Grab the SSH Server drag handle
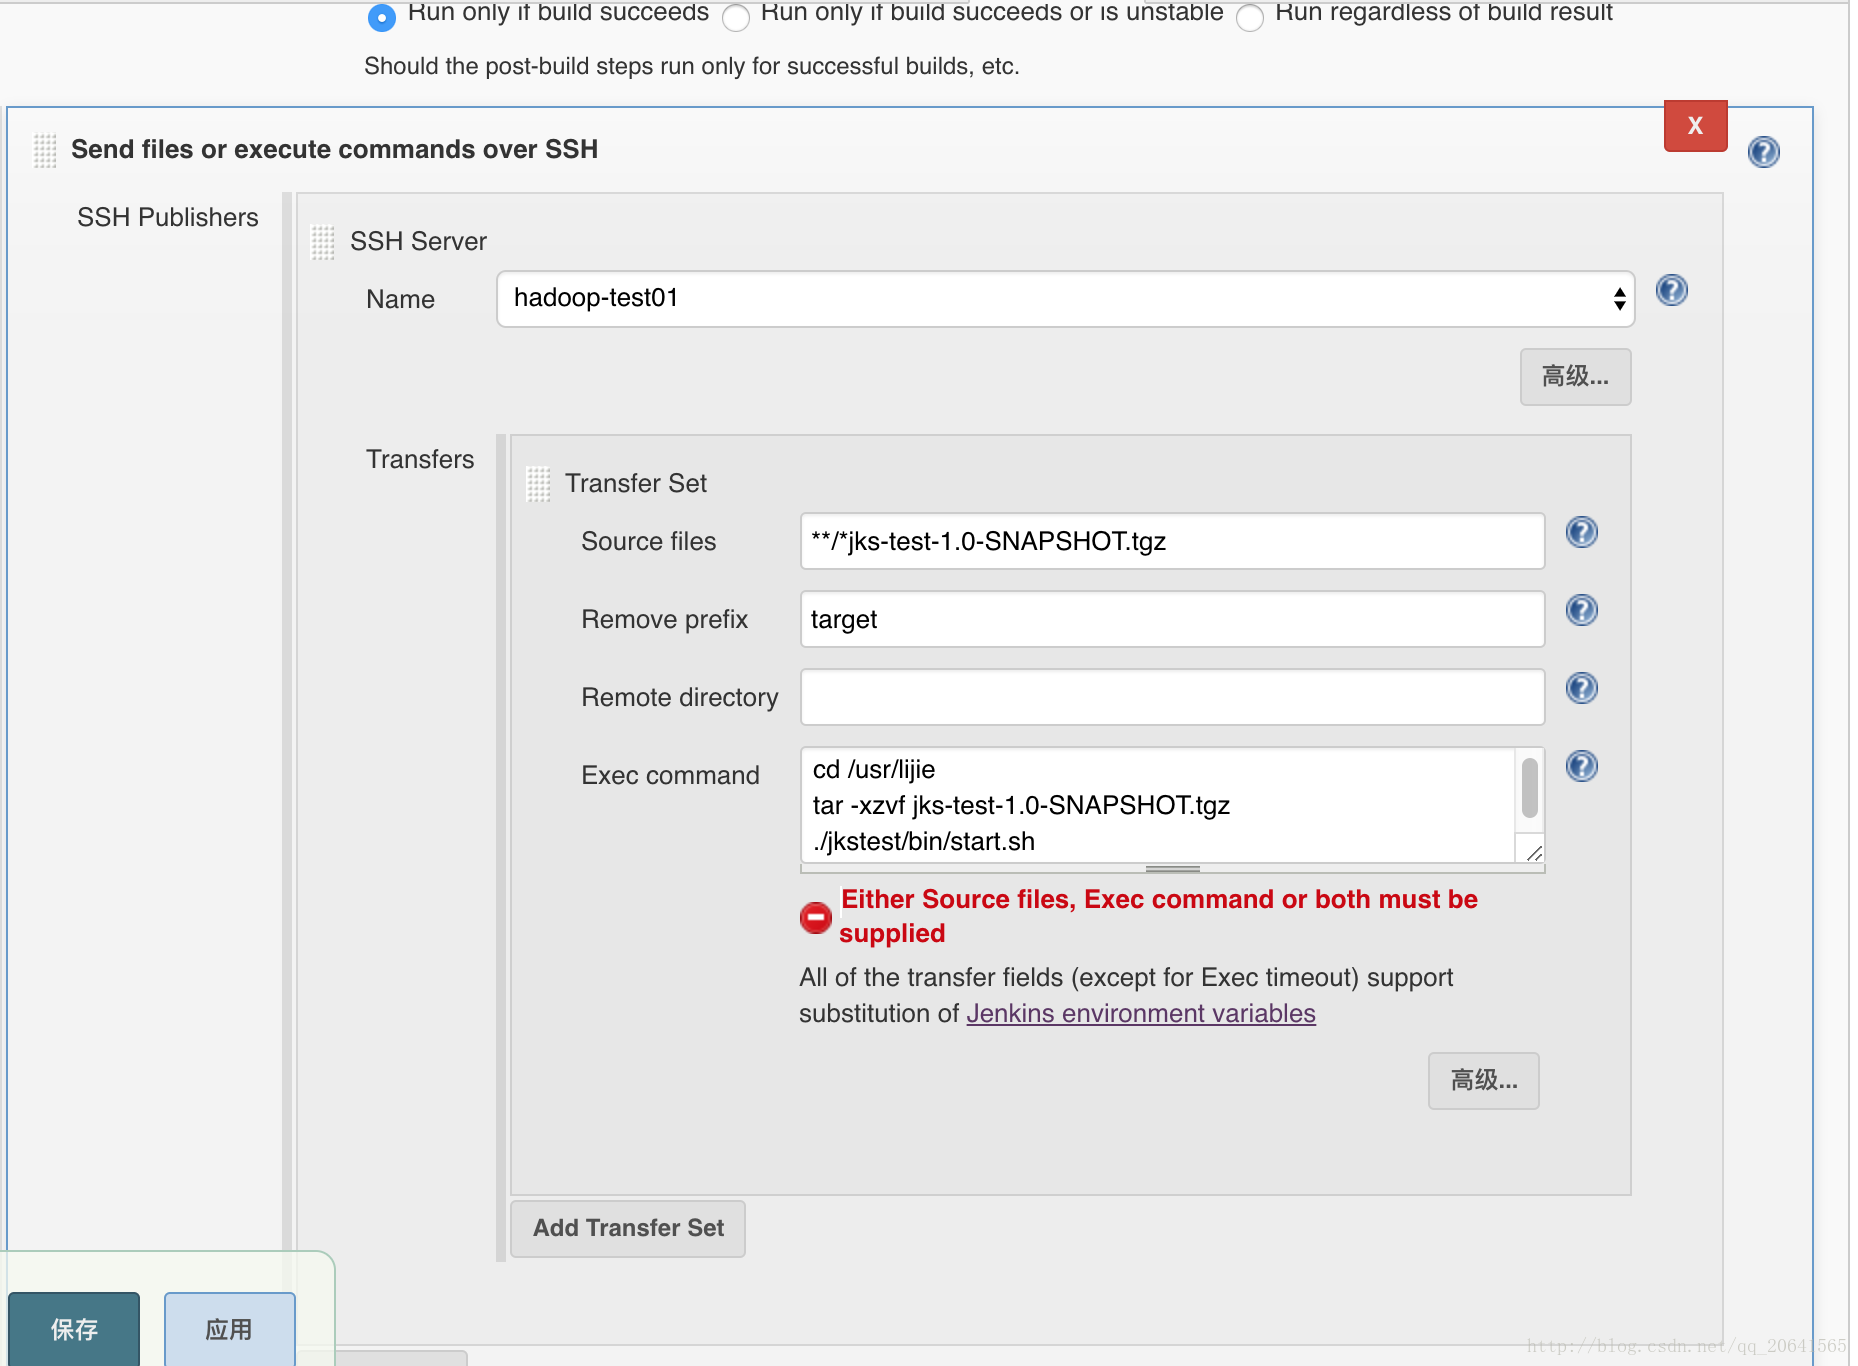The width and height of the screenshot is (1858, 1366). pos(323,242)
